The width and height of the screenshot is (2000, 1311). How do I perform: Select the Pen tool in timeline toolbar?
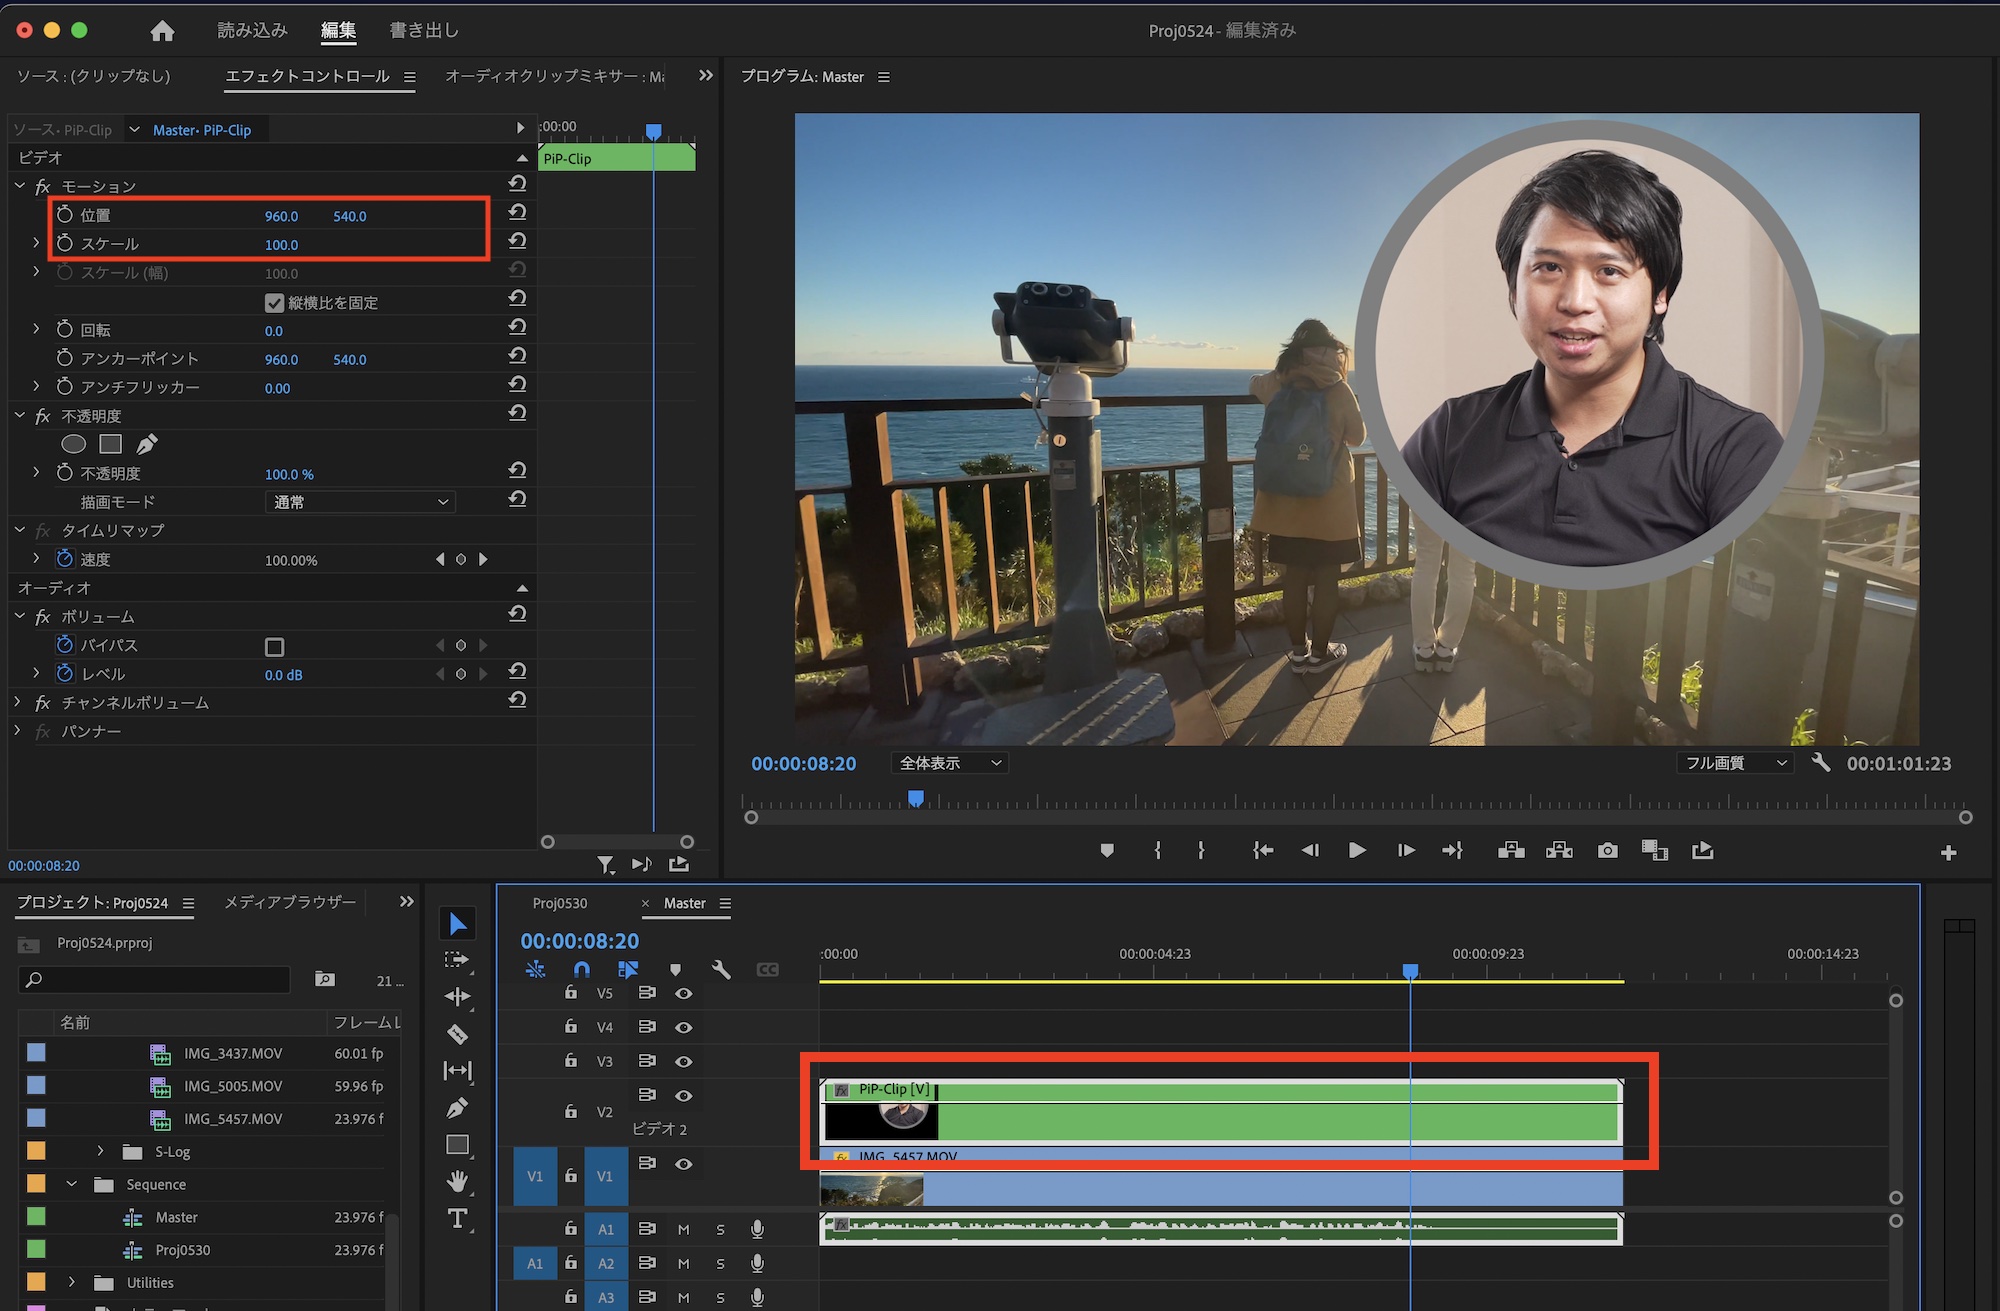[457, 1108]
